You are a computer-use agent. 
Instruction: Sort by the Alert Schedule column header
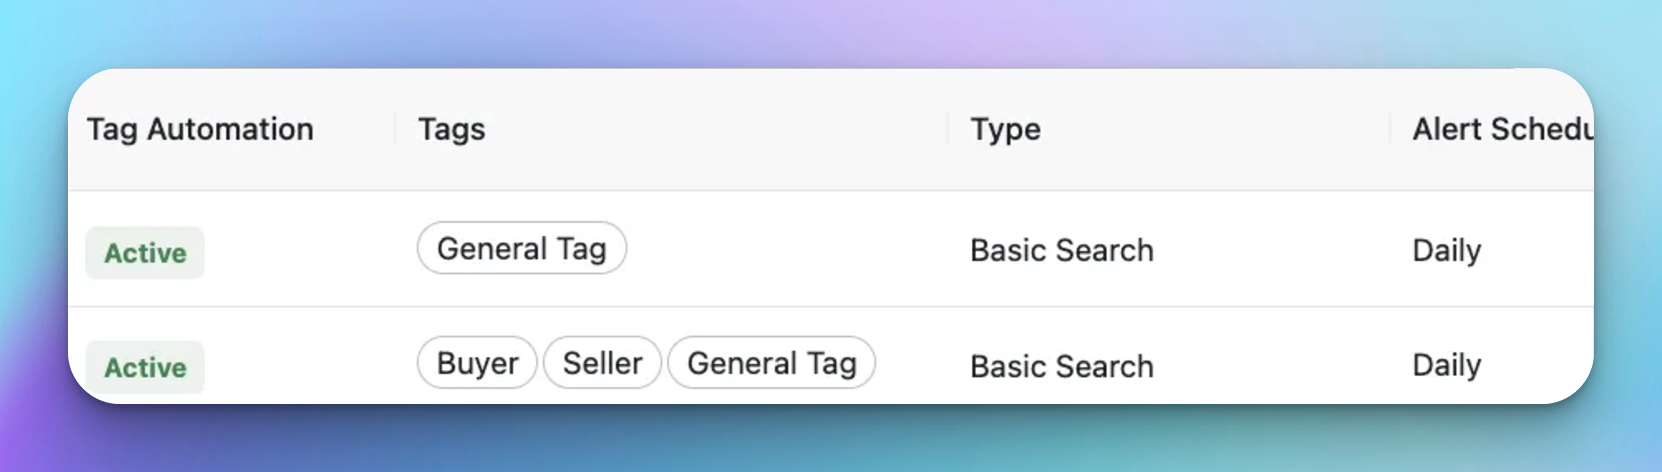[x=1502, y=129]
